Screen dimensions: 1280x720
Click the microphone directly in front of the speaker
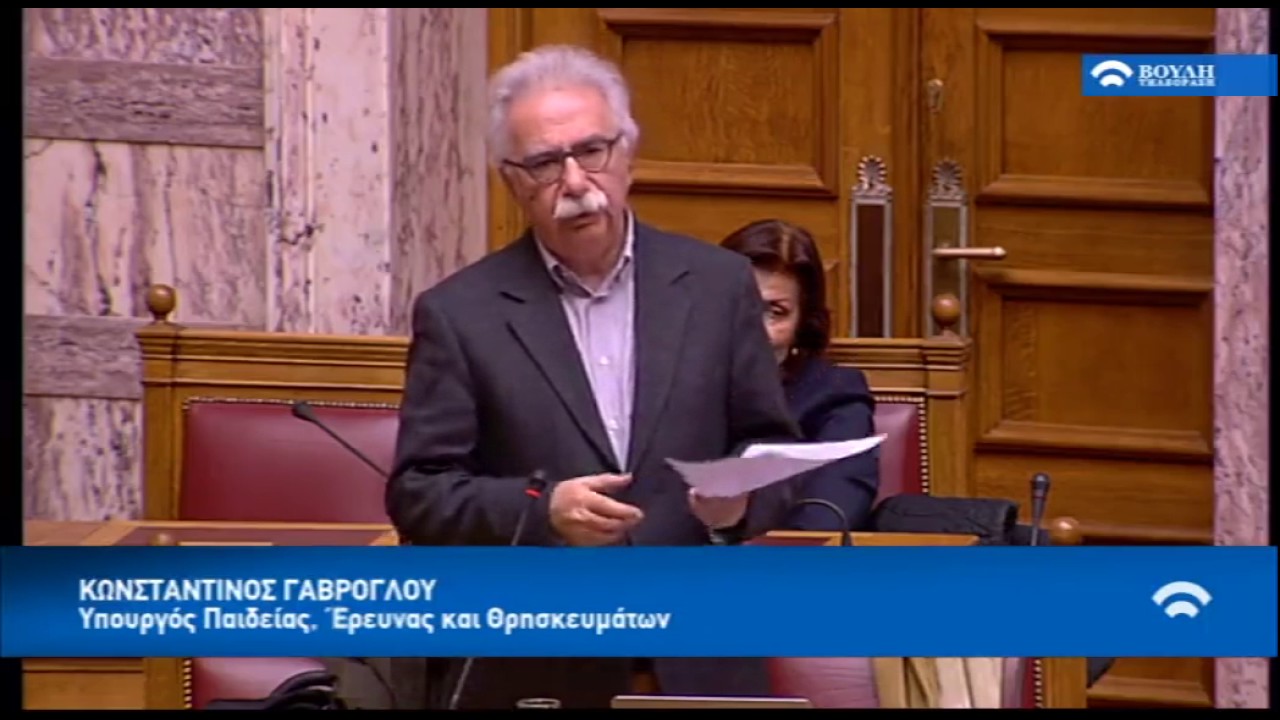pyautogui.click(x=536, y=486)
